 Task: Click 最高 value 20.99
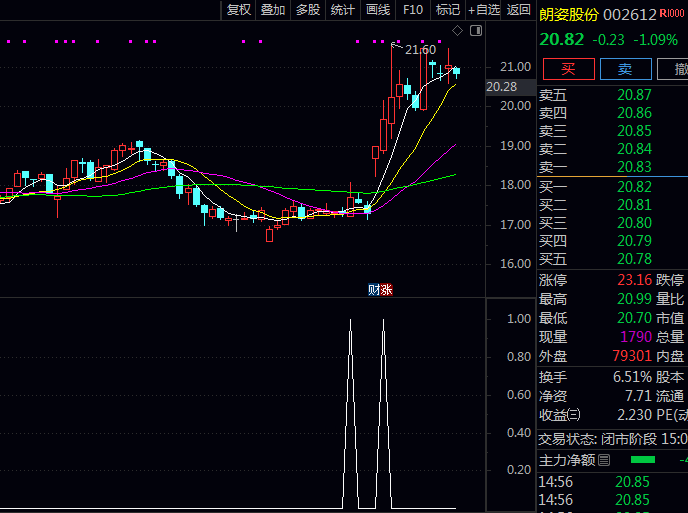[634, 299]
